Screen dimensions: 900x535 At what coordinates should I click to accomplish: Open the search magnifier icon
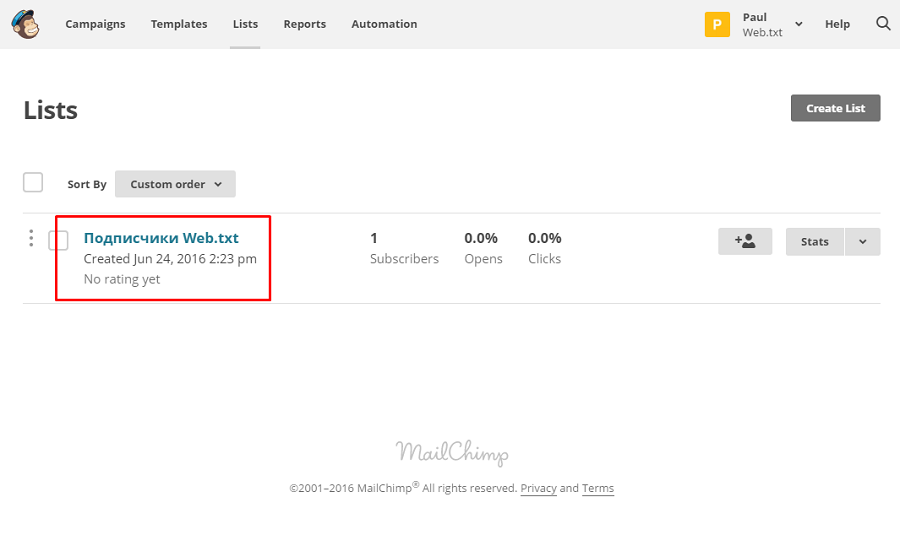click(883, 24)
